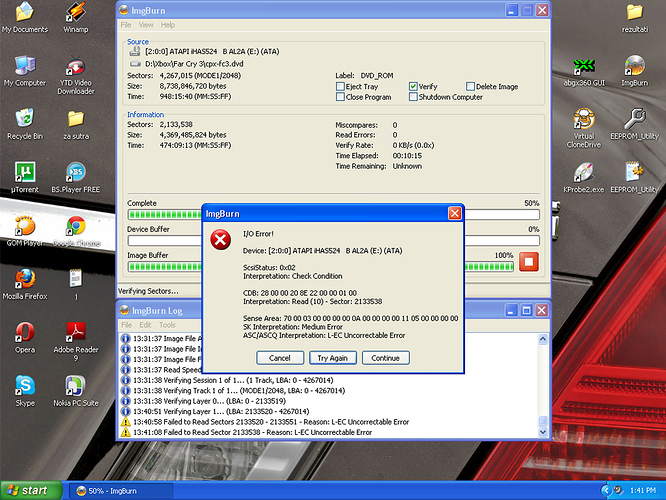Launch Google Chrome shortcut
The image size is (666, 500).
pos(76,231)
